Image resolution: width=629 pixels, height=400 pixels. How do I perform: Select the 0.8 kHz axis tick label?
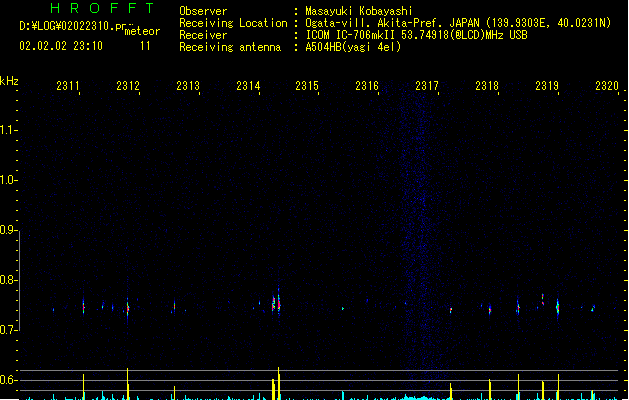(8, 280)
